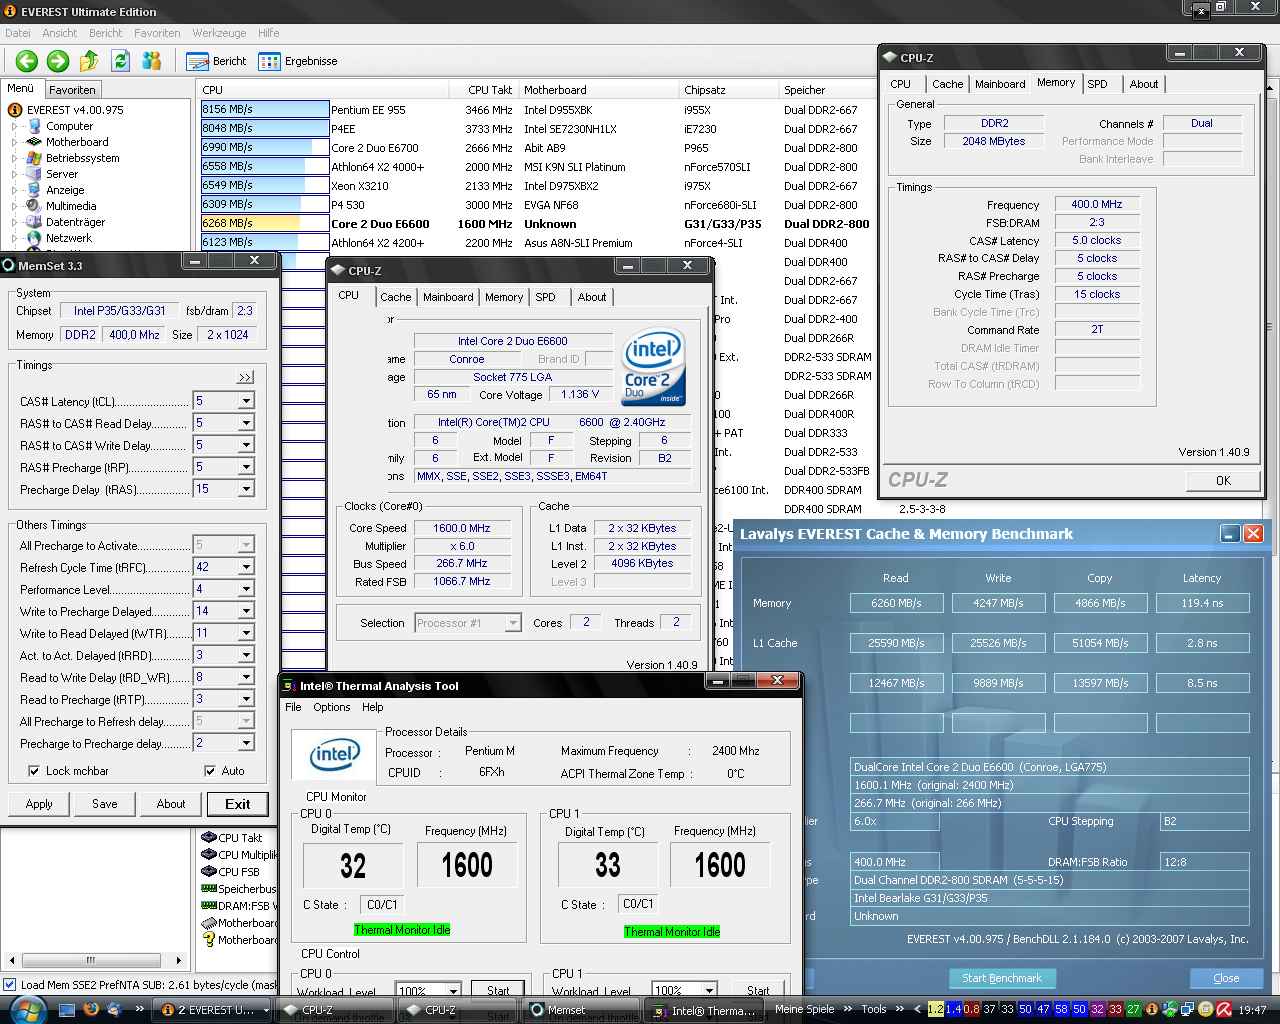Viewport: 1280px width, 1024px height.
Task: Click the EVEREST v4.00.975 info icon
Action: pyautogui.click(x=15, y=110)
